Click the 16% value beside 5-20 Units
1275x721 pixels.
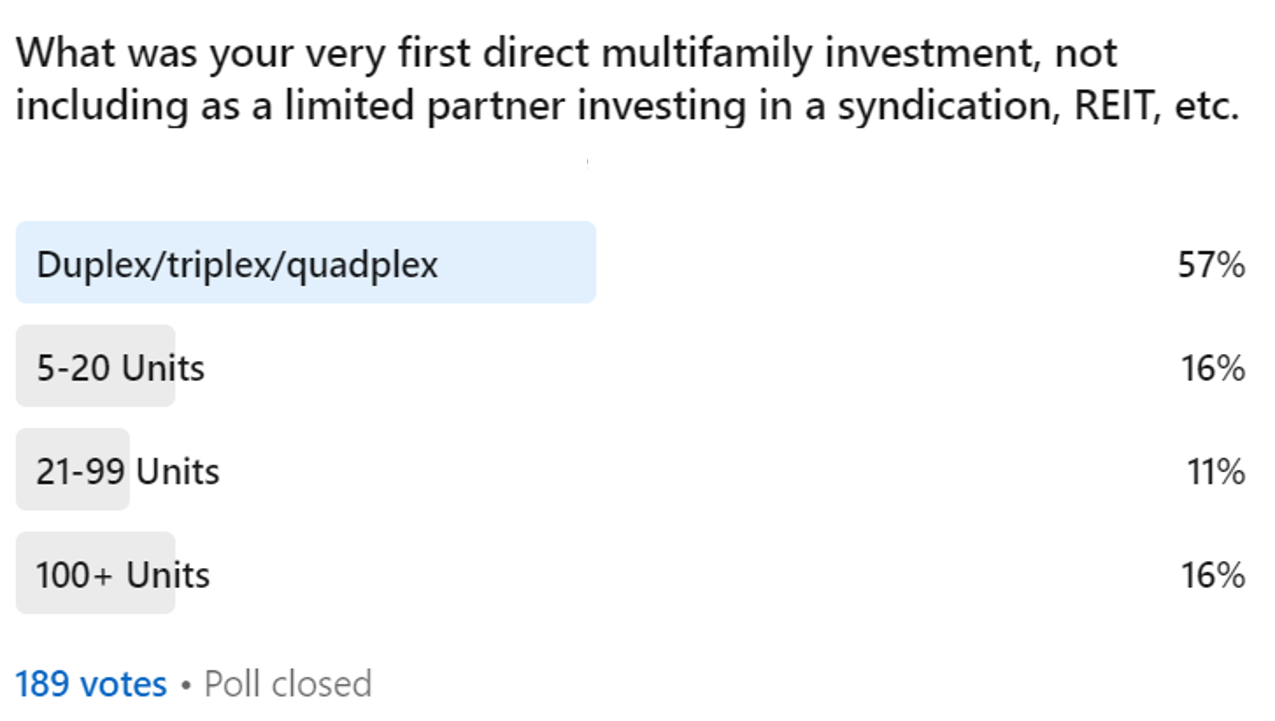pyautogui.click(x=1212, y=368)
